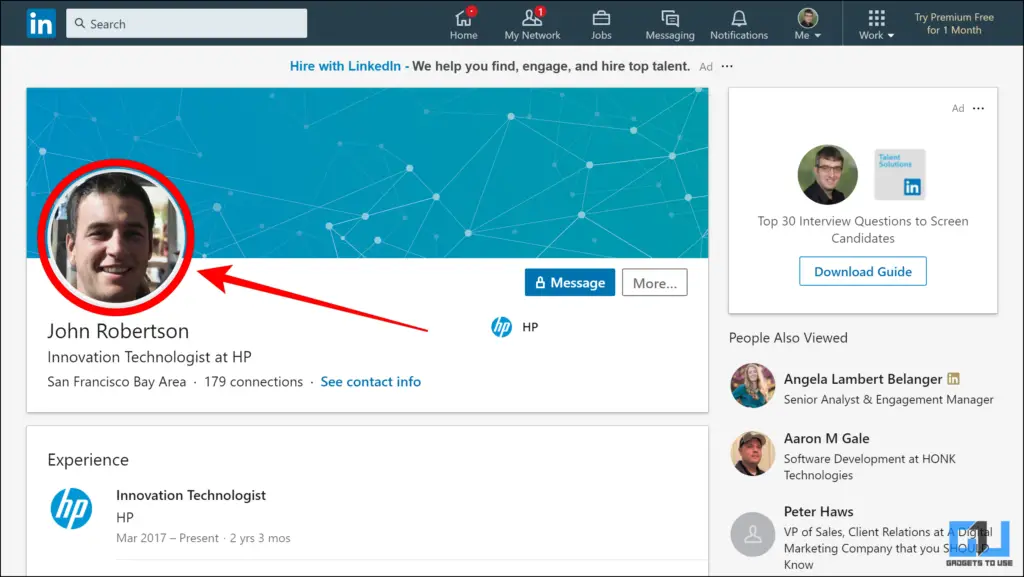Screen dimensions: 1024x577
Task: Click the HP logo in the Experience section
Action: pos(71,510)
